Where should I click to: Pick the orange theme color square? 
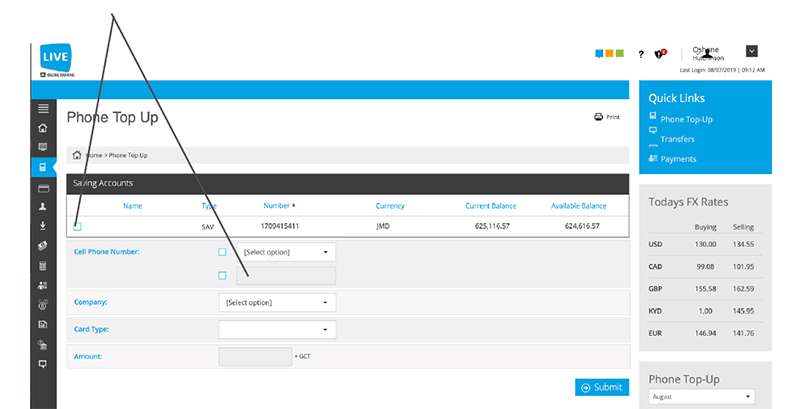(x=609, y=53)
